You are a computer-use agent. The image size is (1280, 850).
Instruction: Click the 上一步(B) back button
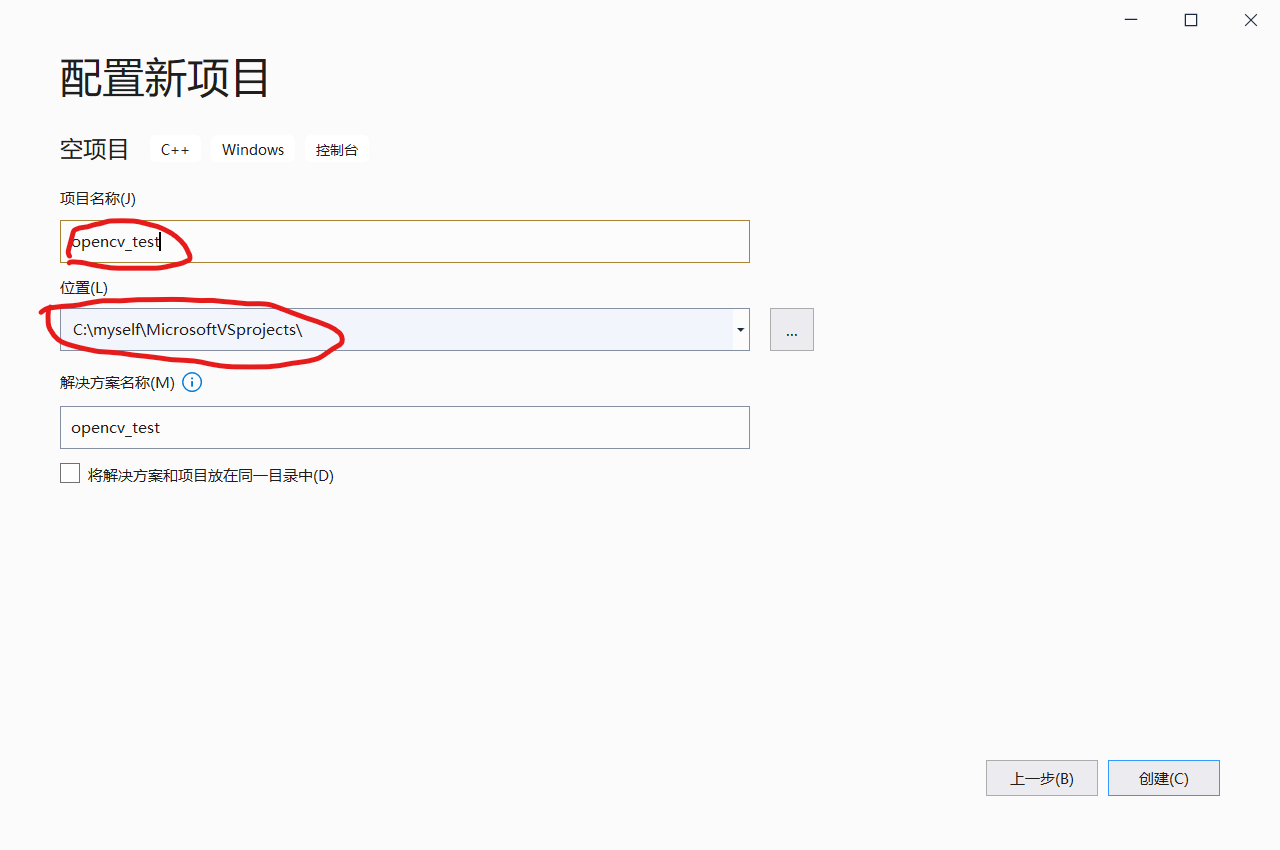[x=1042, y=778]
